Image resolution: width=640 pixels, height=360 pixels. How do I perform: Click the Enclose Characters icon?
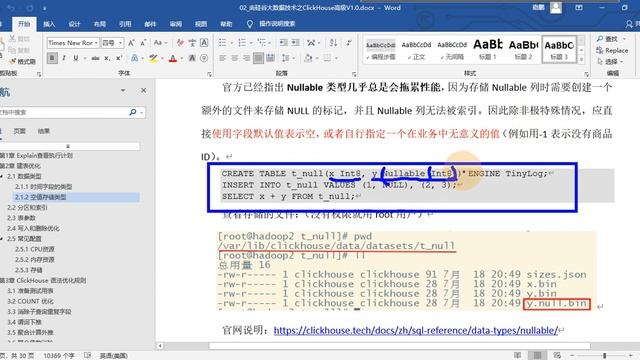tap(204, 58)
